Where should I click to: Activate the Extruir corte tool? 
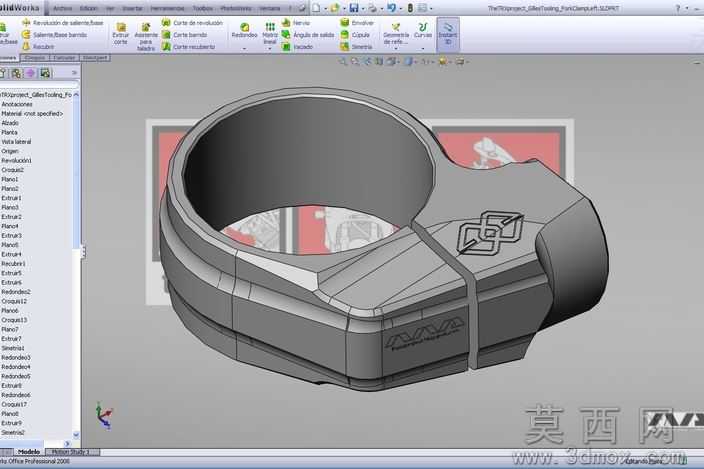tap(120, 34)
